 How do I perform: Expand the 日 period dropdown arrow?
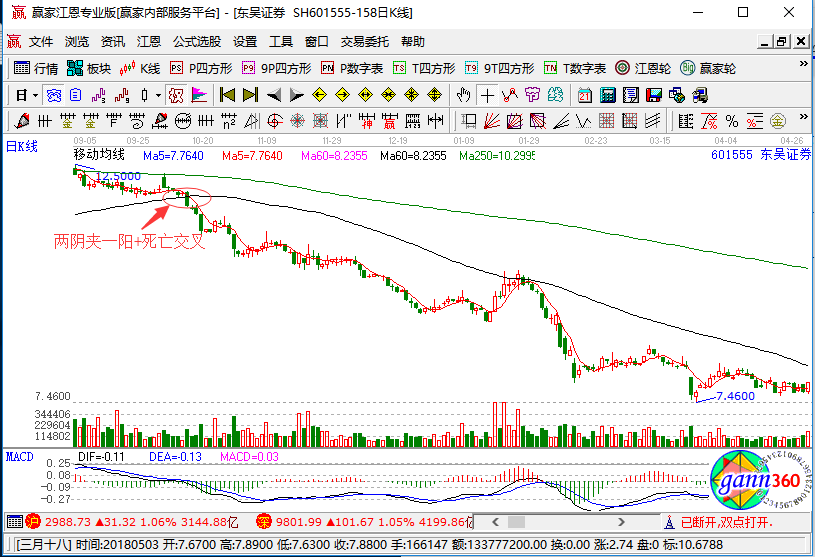click(x=35, y=96)
